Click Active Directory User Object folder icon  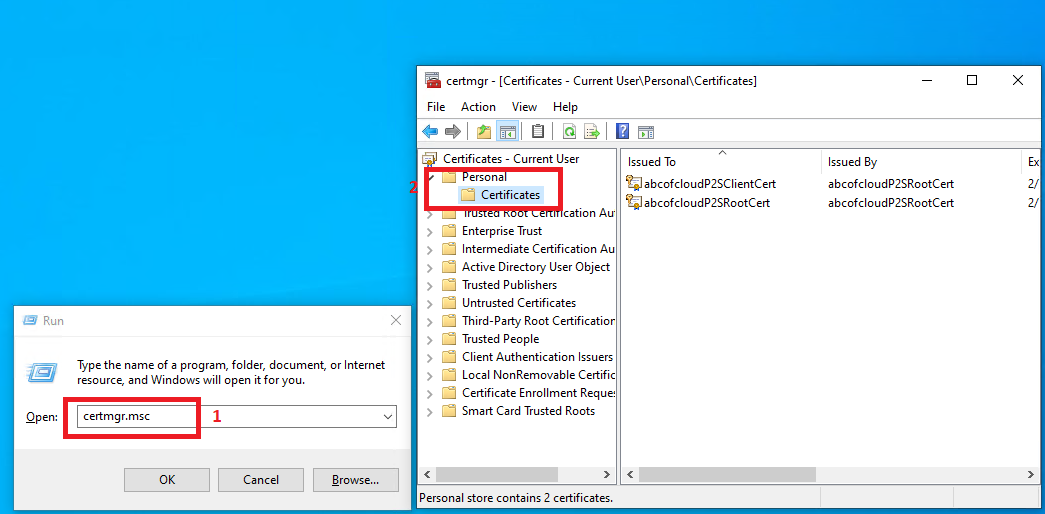point(449,267)
